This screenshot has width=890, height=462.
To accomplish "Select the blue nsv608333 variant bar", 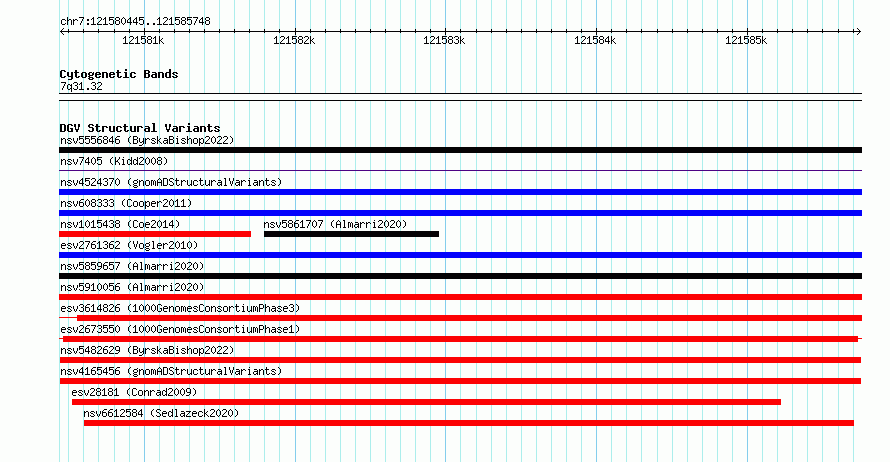I will coord(460,213).
